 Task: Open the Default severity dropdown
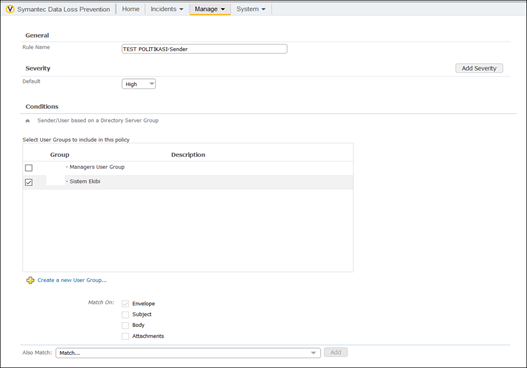(x=138, y=84)
